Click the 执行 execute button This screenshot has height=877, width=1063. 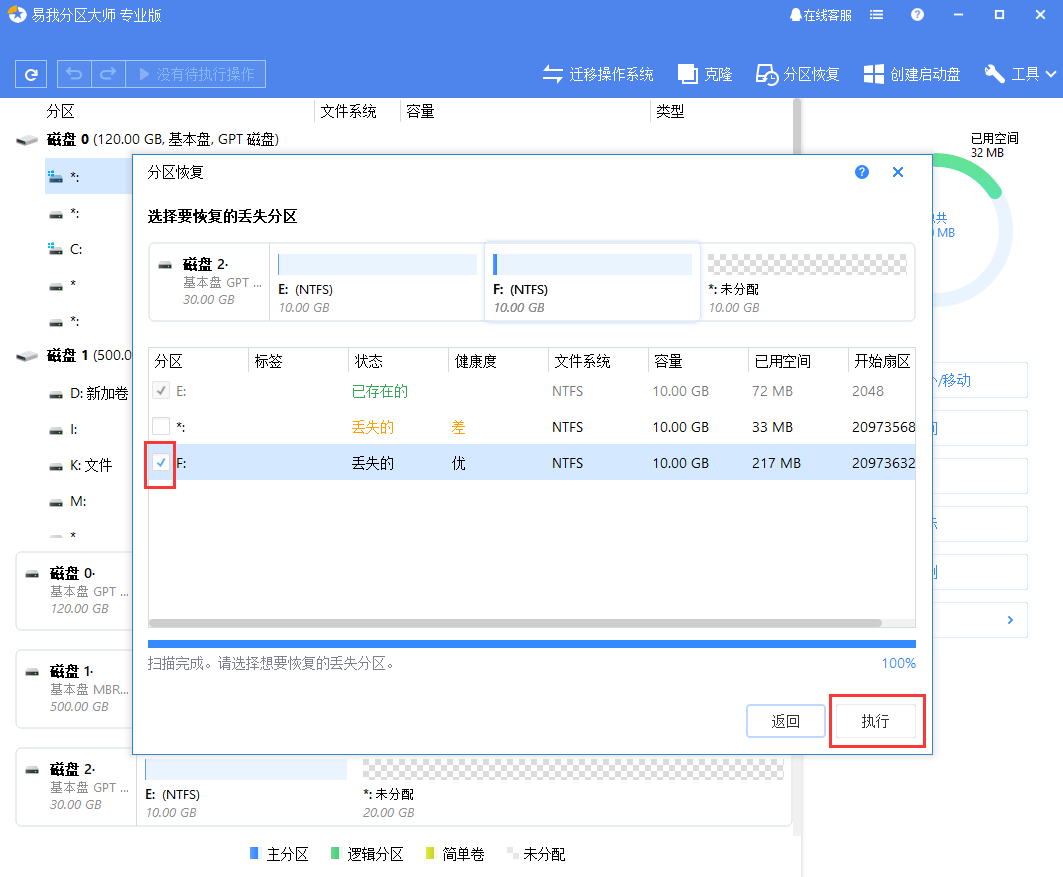pyautogui.click(x=877, y=720)
